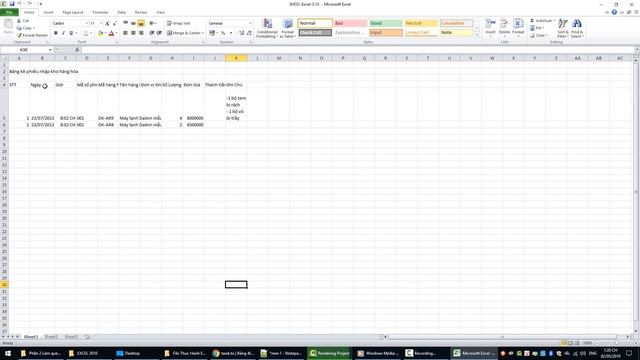This screenshot has height=360, width=640.
Task: Click the Insert Function fx icon
Action: pos(77,50)
